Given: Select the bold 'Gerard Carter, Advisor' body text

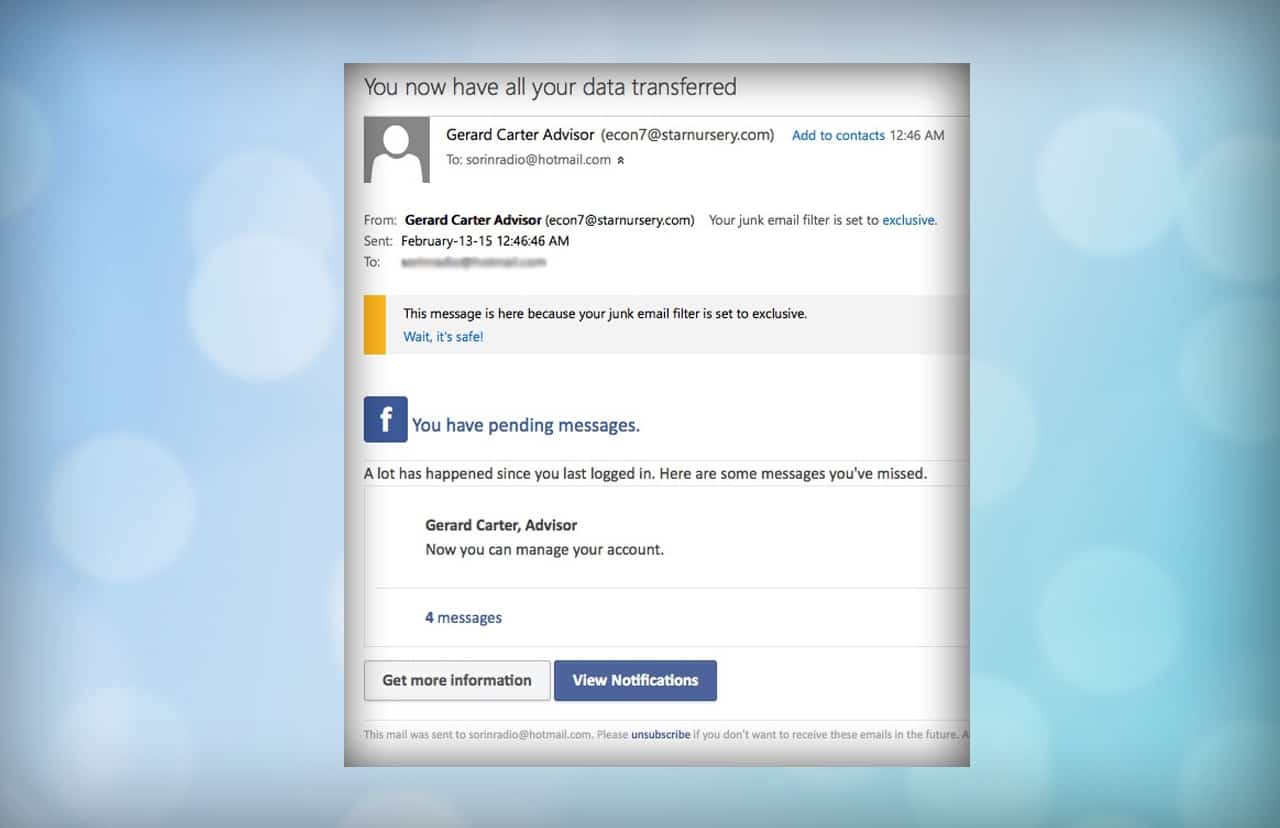Looking at the screenshot, I should [500, 524].
